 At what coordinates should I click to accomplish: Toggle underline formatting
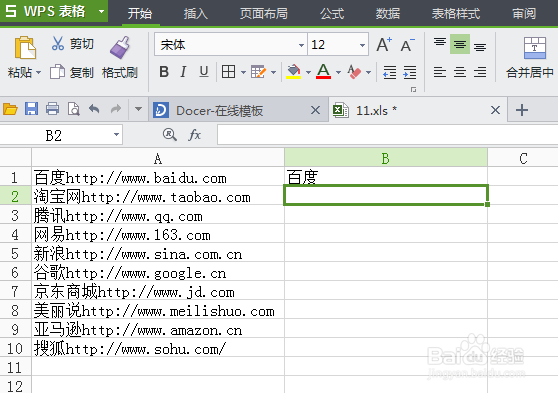[204, 72]
